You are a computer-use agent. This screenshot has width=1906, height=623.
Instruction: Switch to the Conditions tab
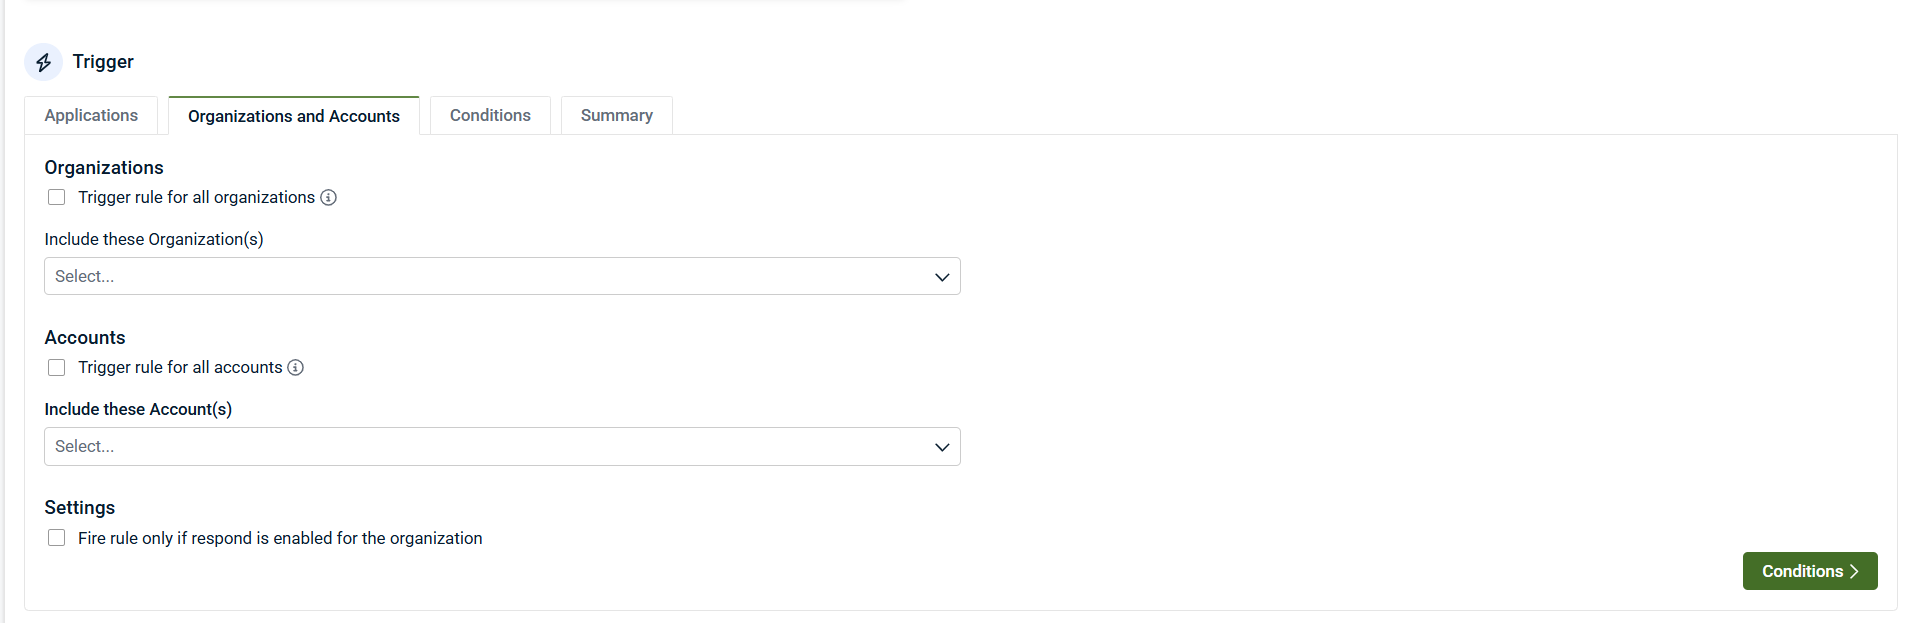point(490,115)
